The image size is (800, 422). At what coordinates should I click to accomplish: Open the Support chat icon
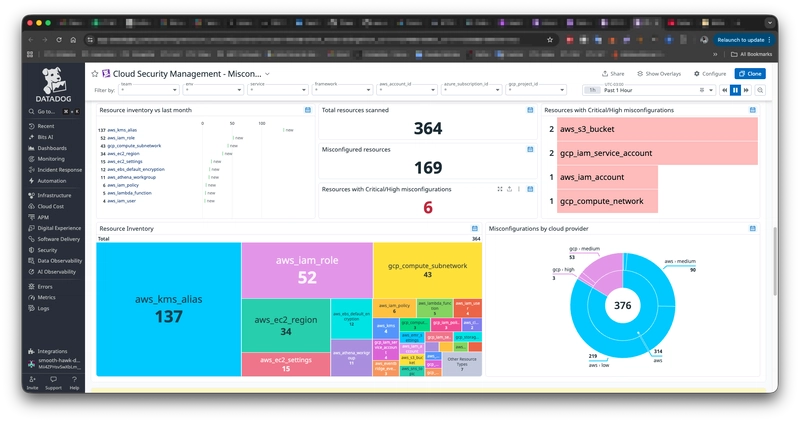click(53, 379)
